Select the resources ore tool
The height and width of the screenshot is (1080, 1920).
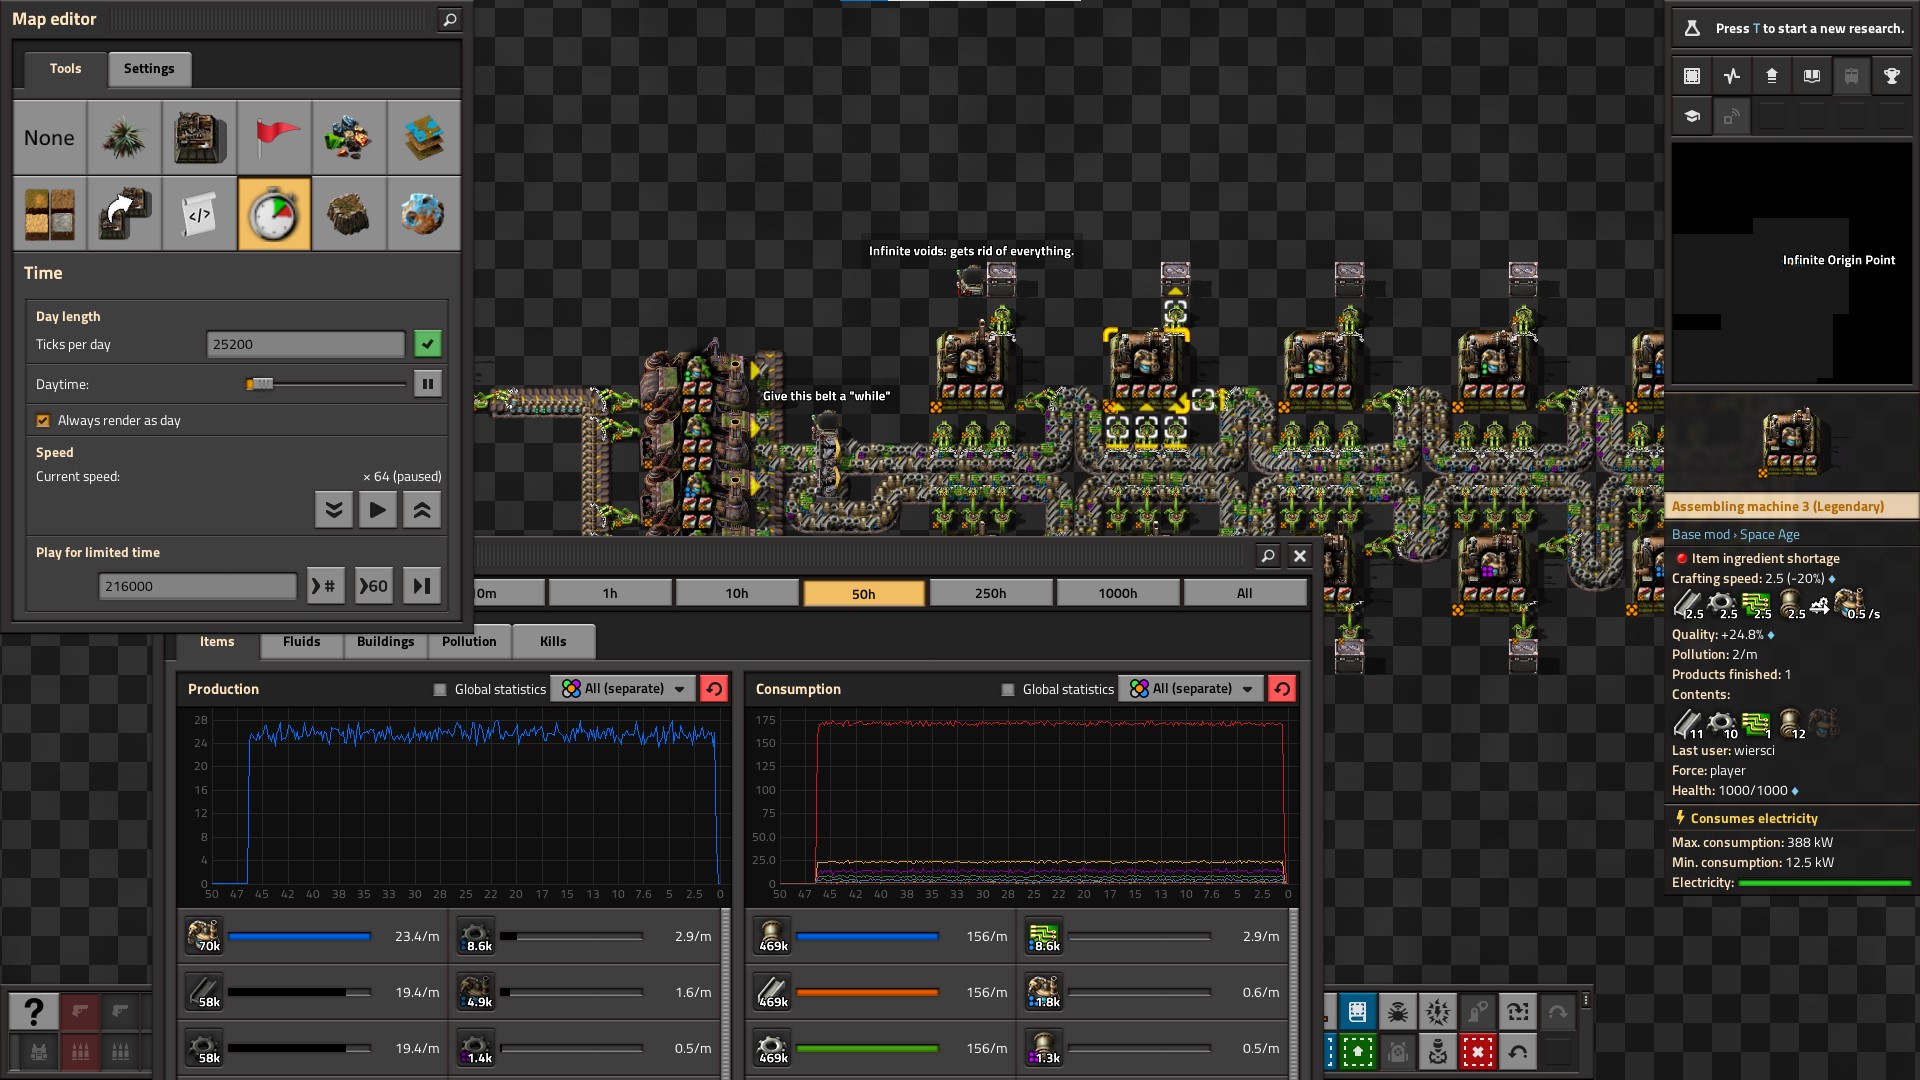point(349,138)
